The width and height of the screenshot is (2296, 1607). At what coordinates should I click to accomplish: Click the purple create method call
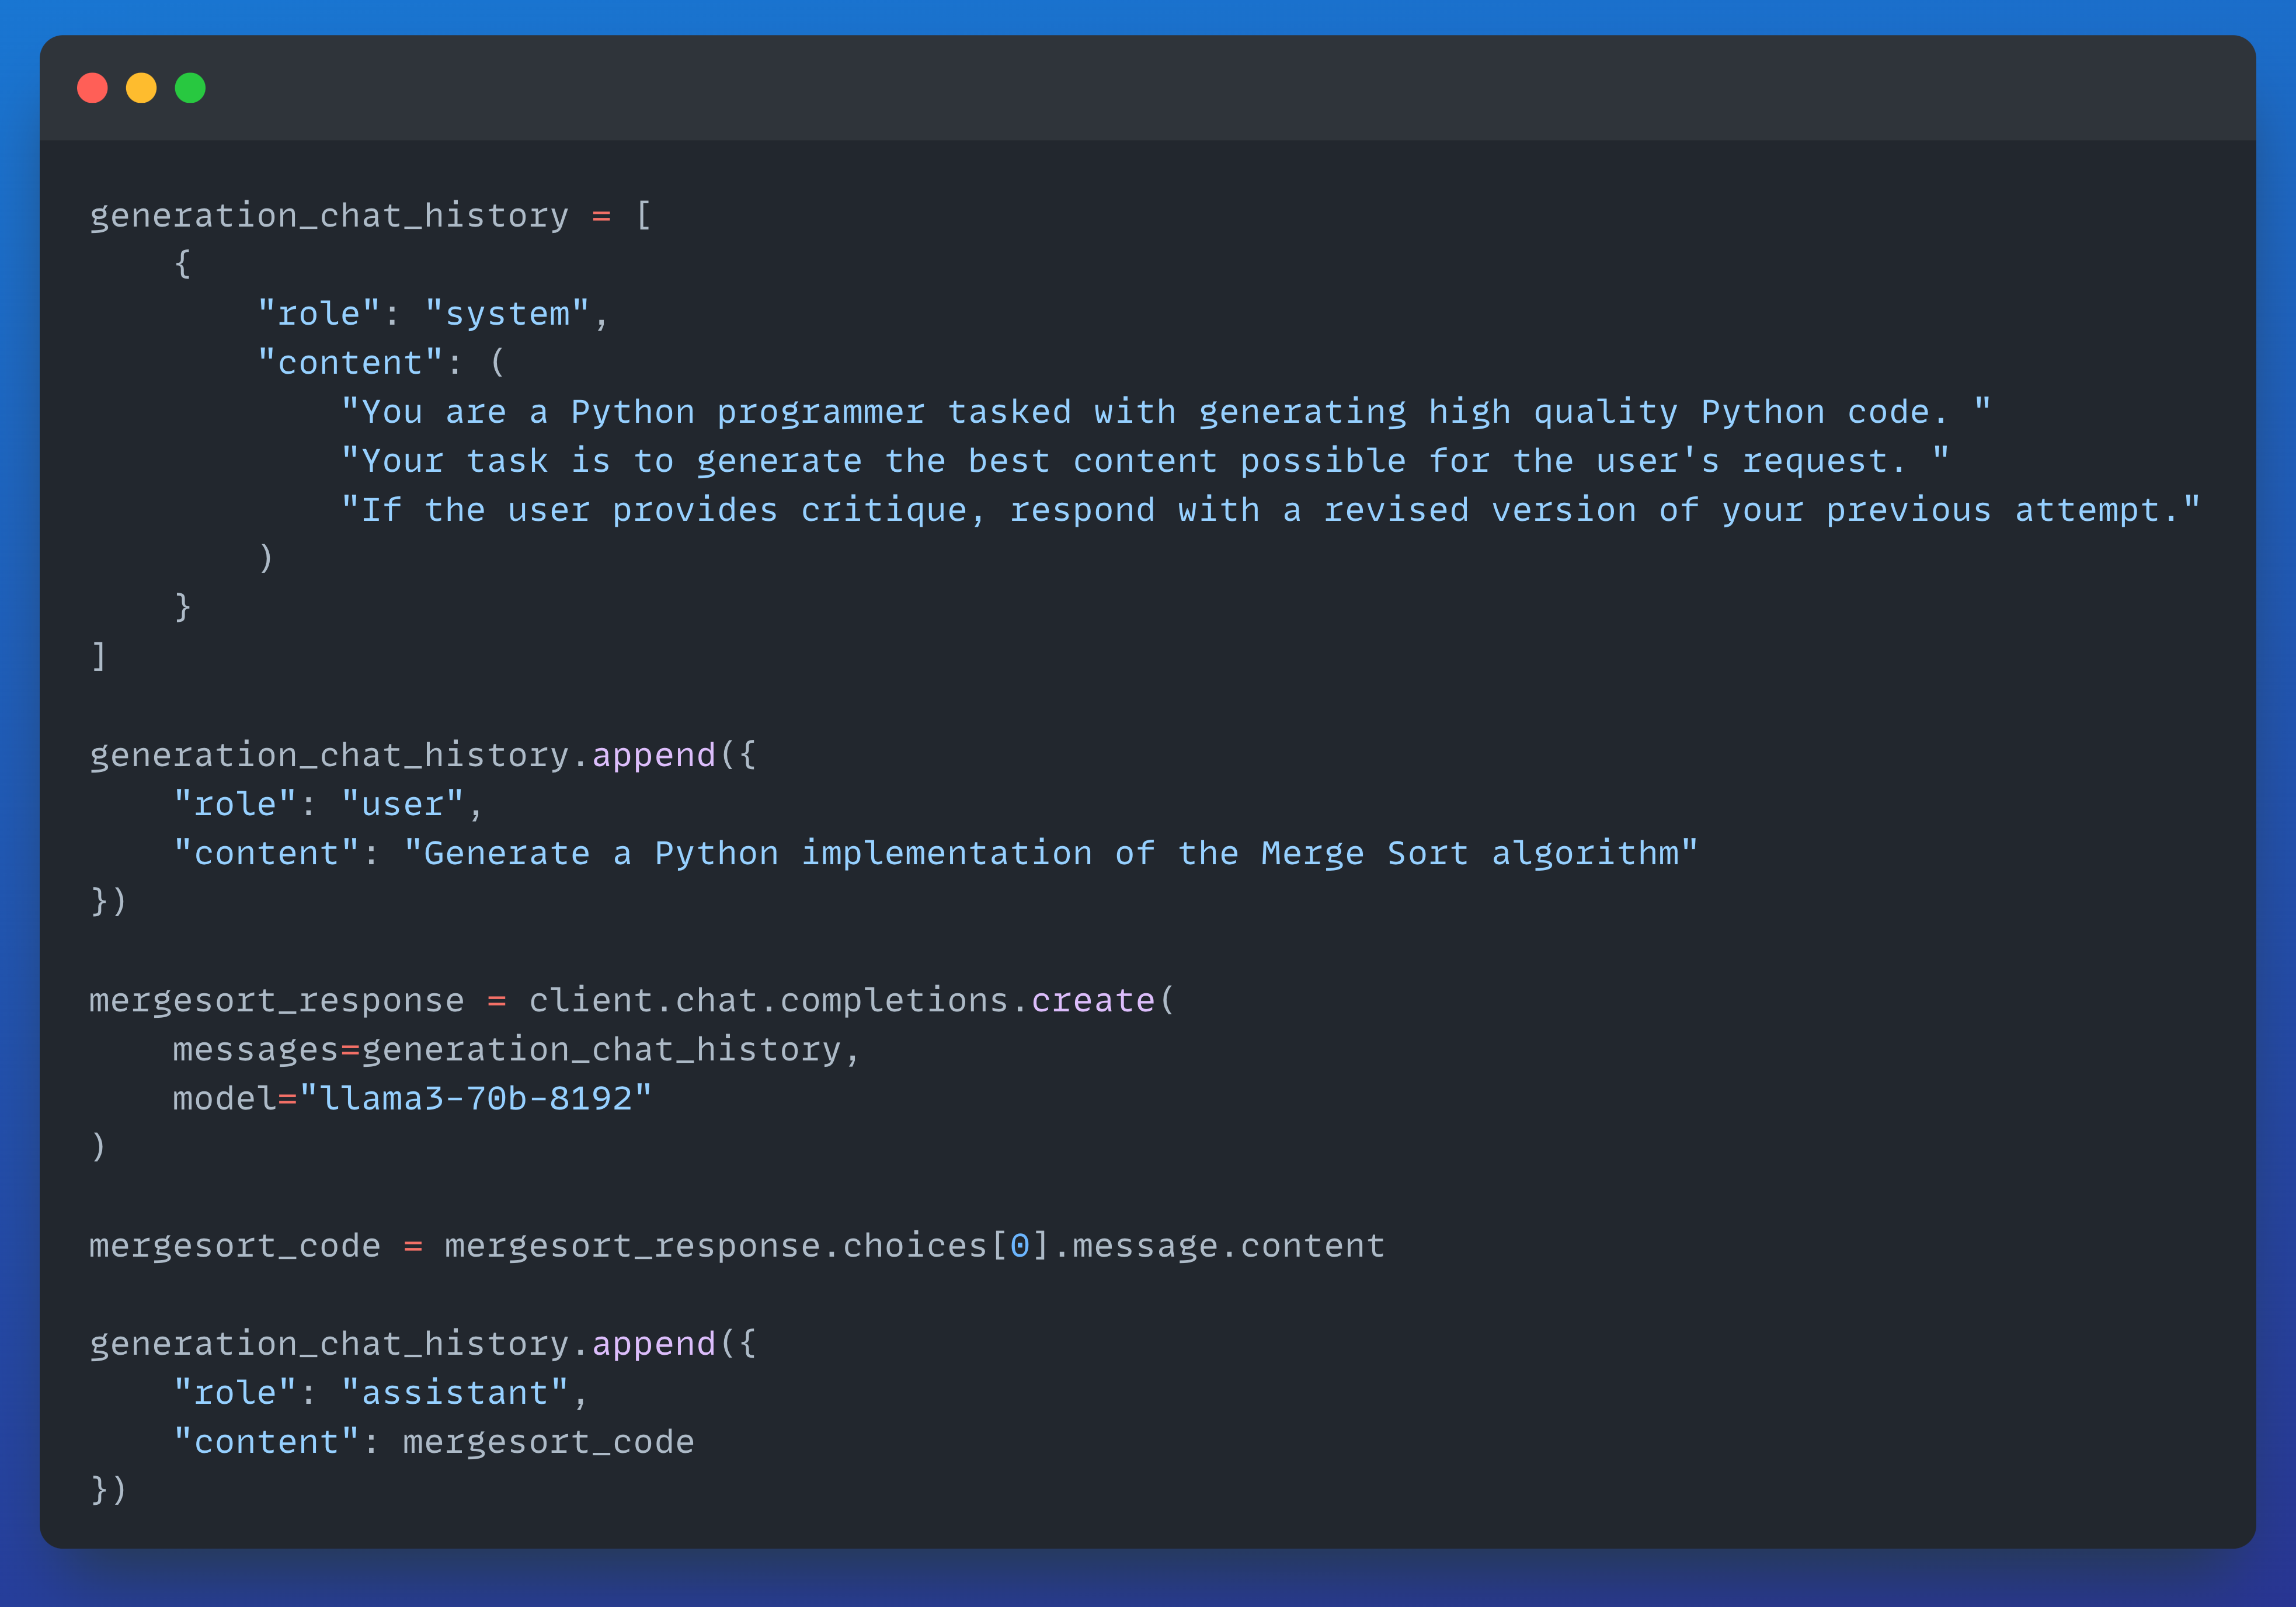coord(1092,1000)
